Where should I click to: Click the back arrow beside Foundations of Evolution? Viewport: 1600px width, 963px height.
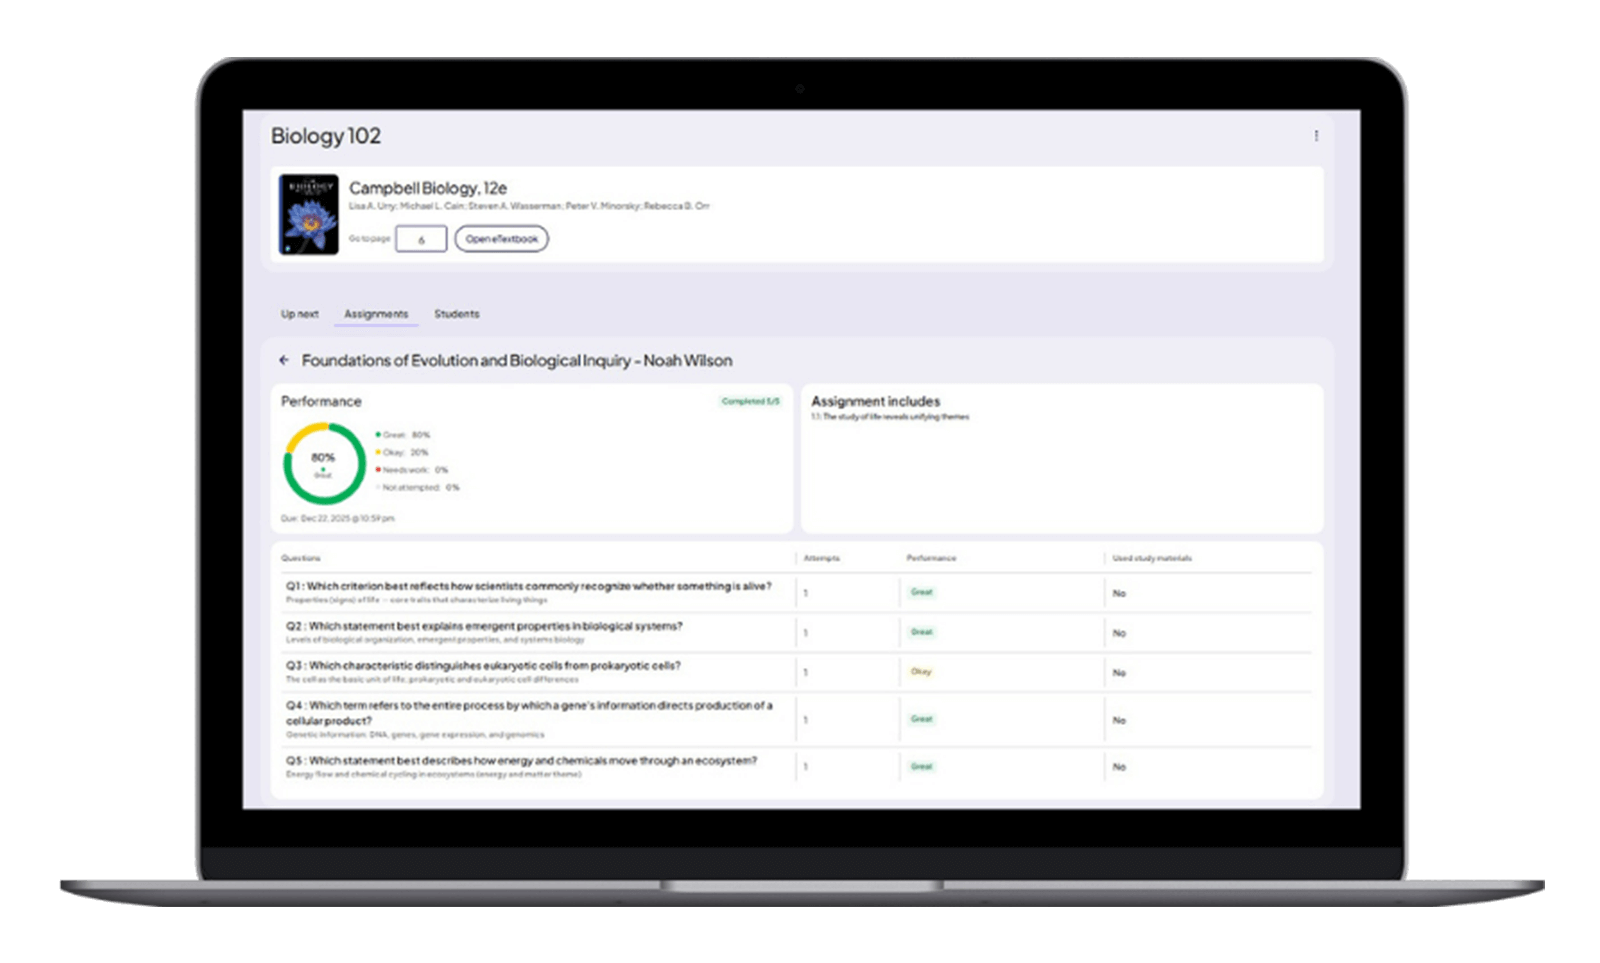[284, 360]
